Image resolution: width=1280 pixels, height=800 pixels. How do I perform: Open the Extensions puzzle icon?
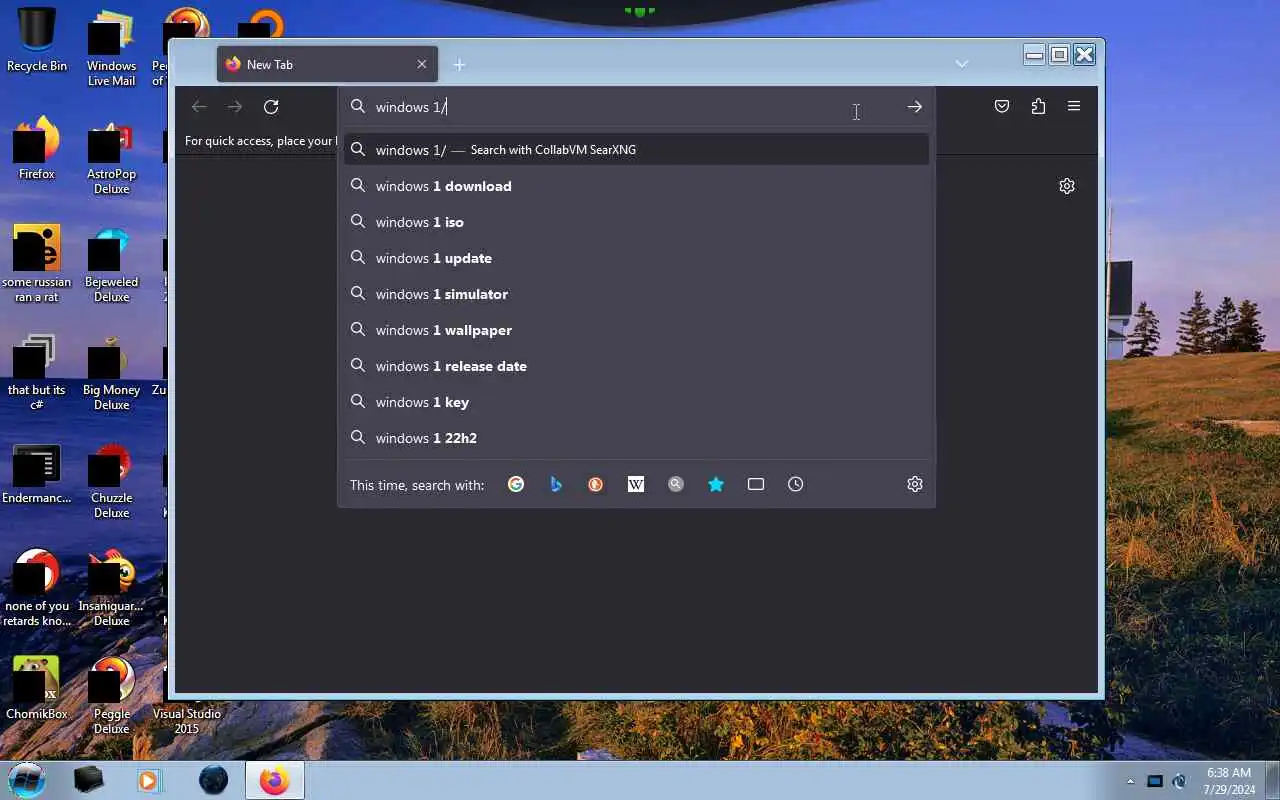tap(1038, 106)
